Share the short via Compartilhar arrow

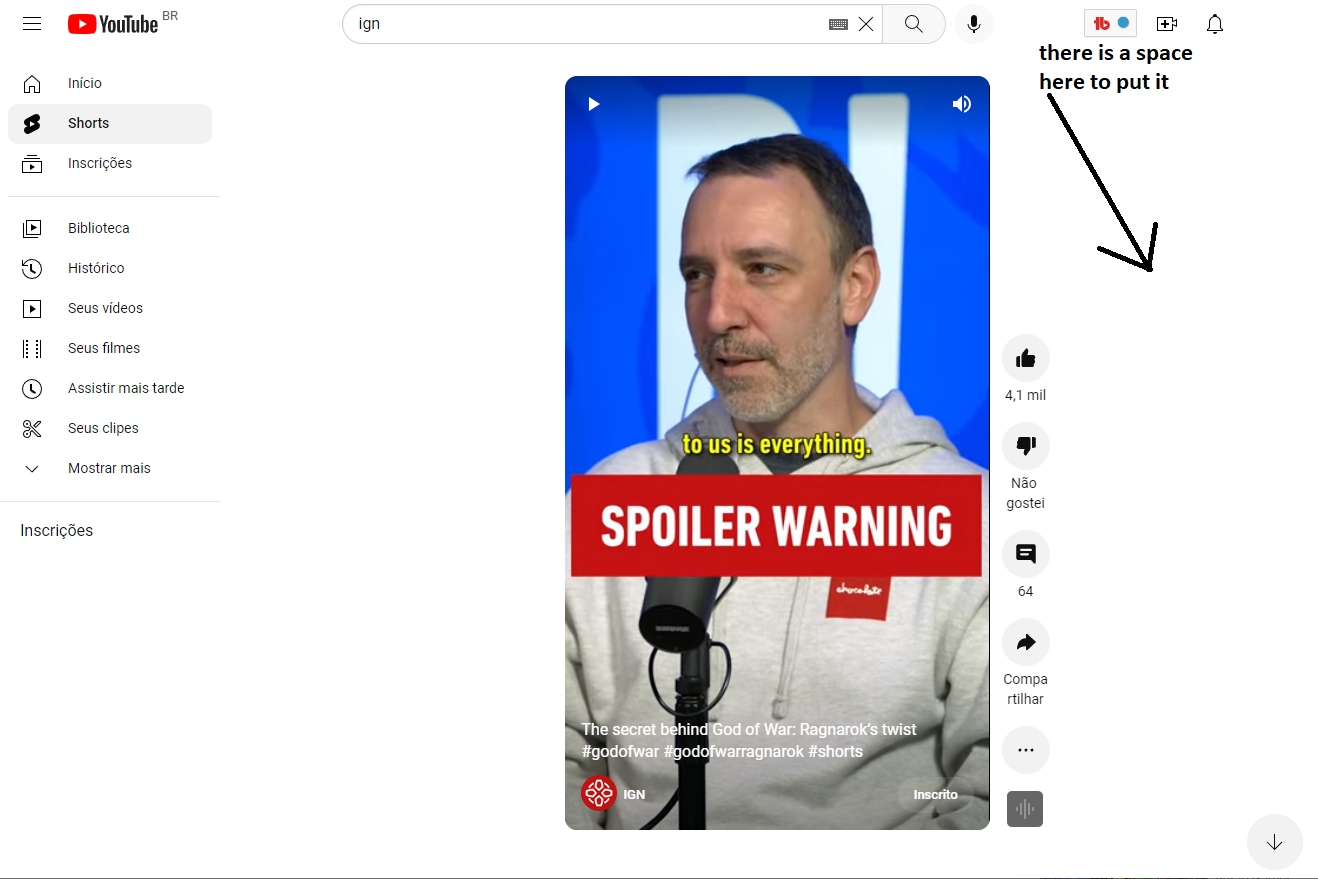(1025, 642)
